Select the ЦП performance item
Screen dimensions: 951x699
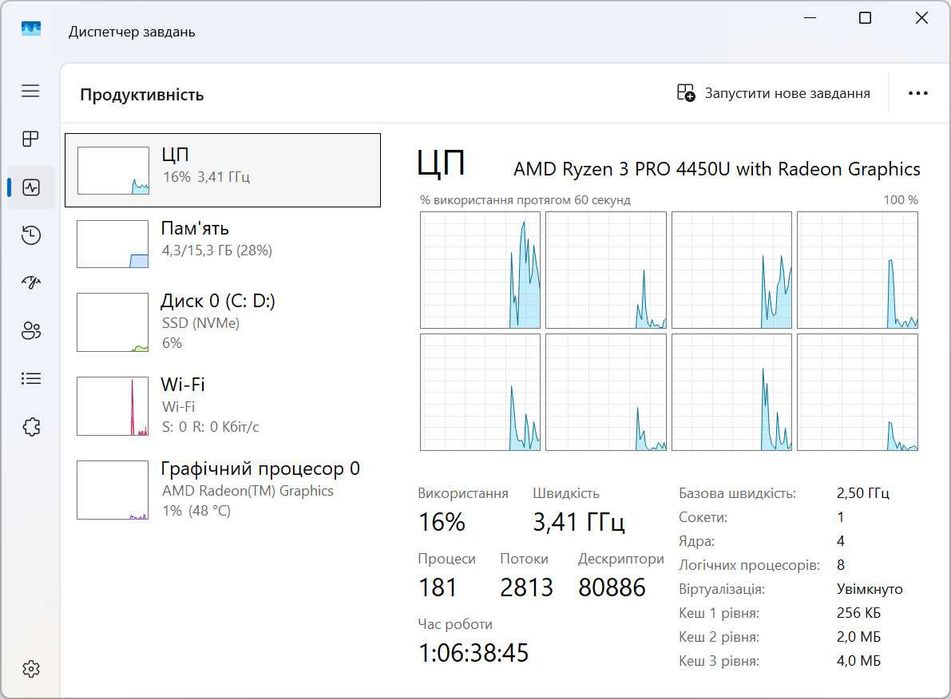tap(223, 170)
